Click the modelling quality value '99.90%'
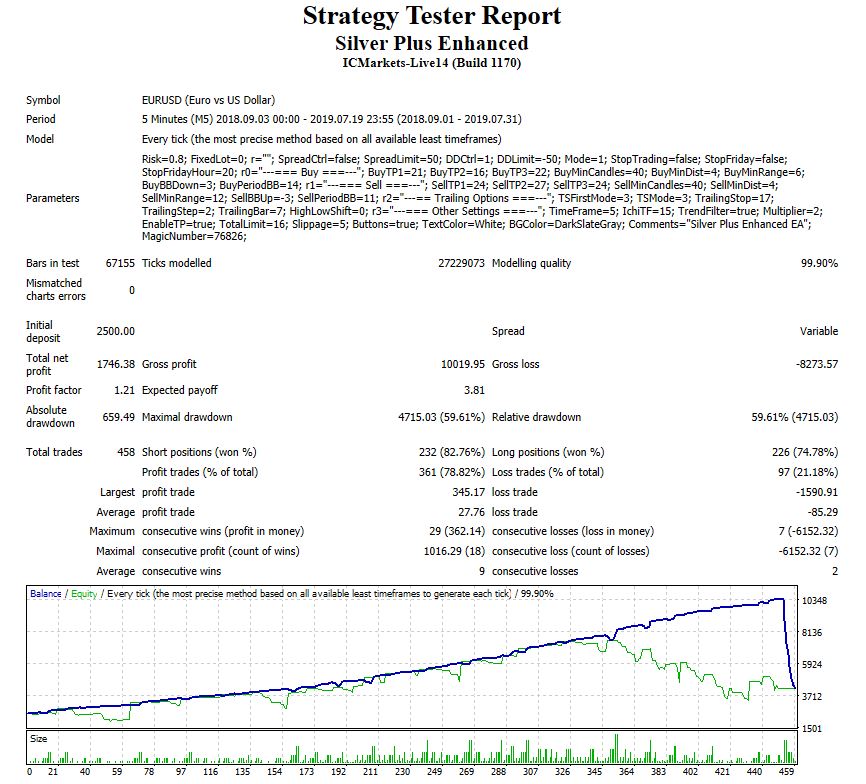The height and width of the screenshot is (784, 866). (819, 263)
